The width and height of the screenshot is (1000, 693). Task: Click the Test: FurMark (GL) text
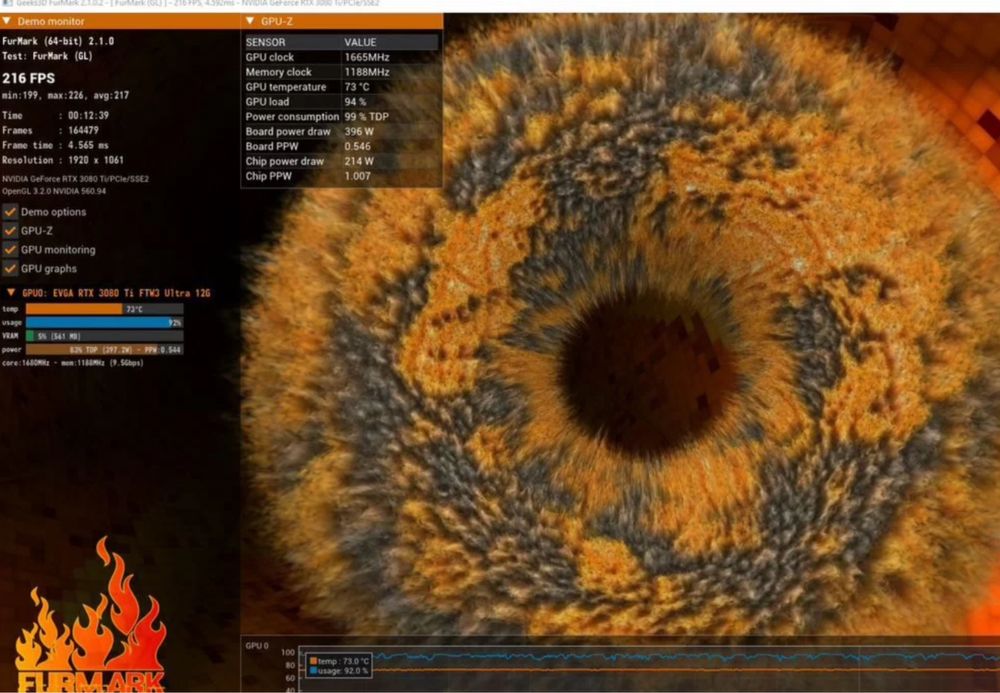coord(48,56)
